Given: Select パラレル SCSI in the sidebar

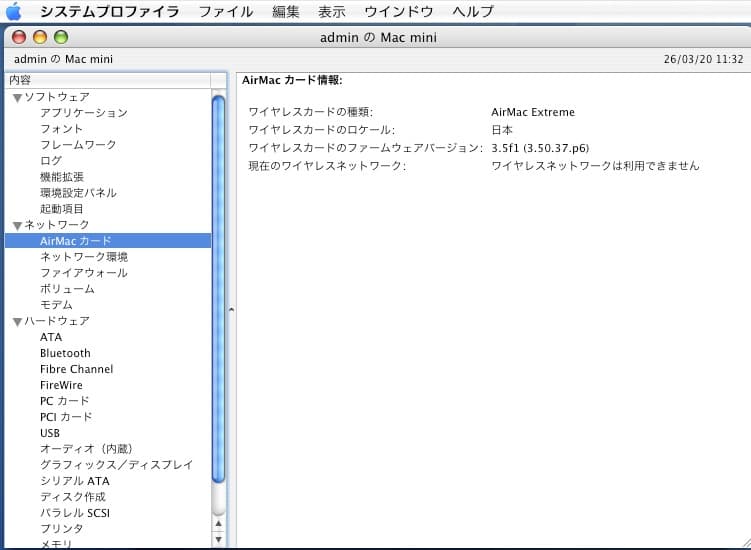Looking at the screenshot, I should [75, 513].
